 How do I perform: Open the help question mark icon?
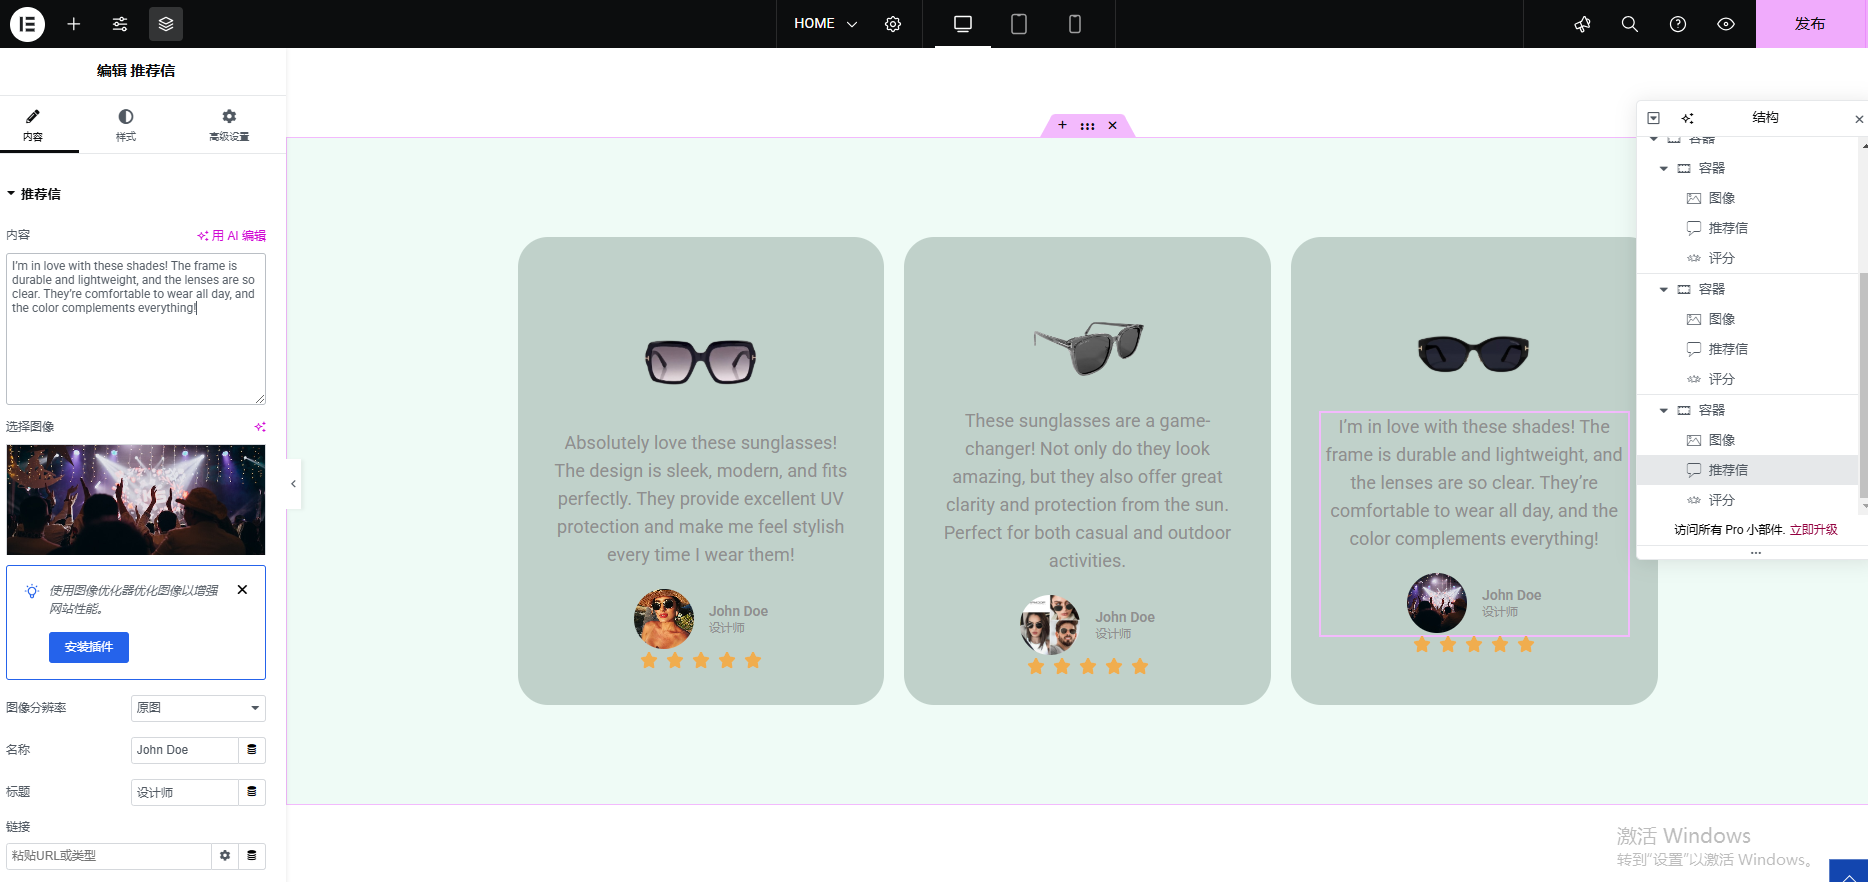[x=1677, y=24]
